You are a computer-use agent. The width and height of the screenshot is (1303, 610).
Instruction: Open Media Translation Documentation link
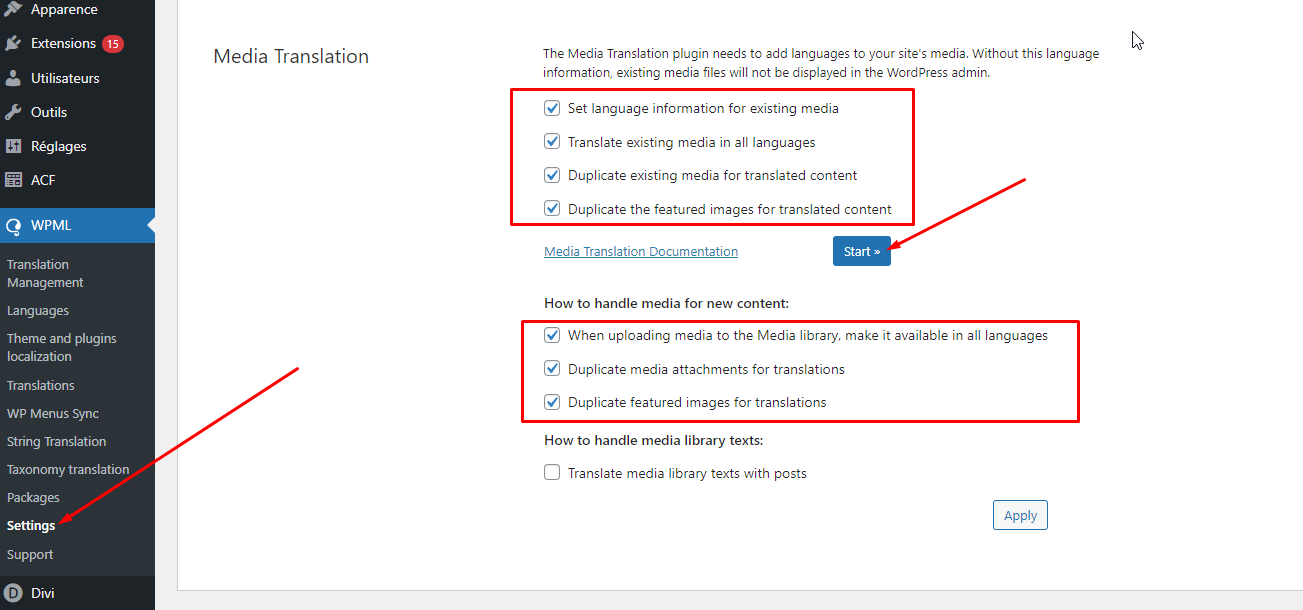point(641,252)
